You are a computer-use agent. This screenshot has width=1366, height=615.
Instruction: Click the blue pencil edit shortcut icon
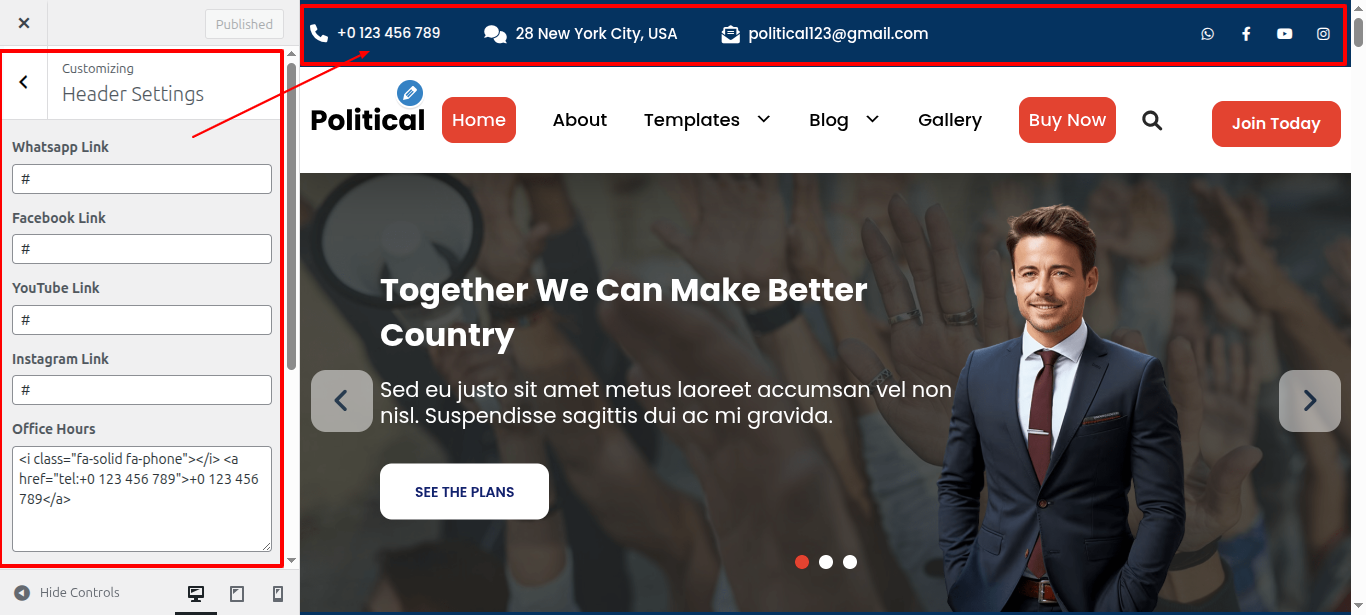(410, 93)
